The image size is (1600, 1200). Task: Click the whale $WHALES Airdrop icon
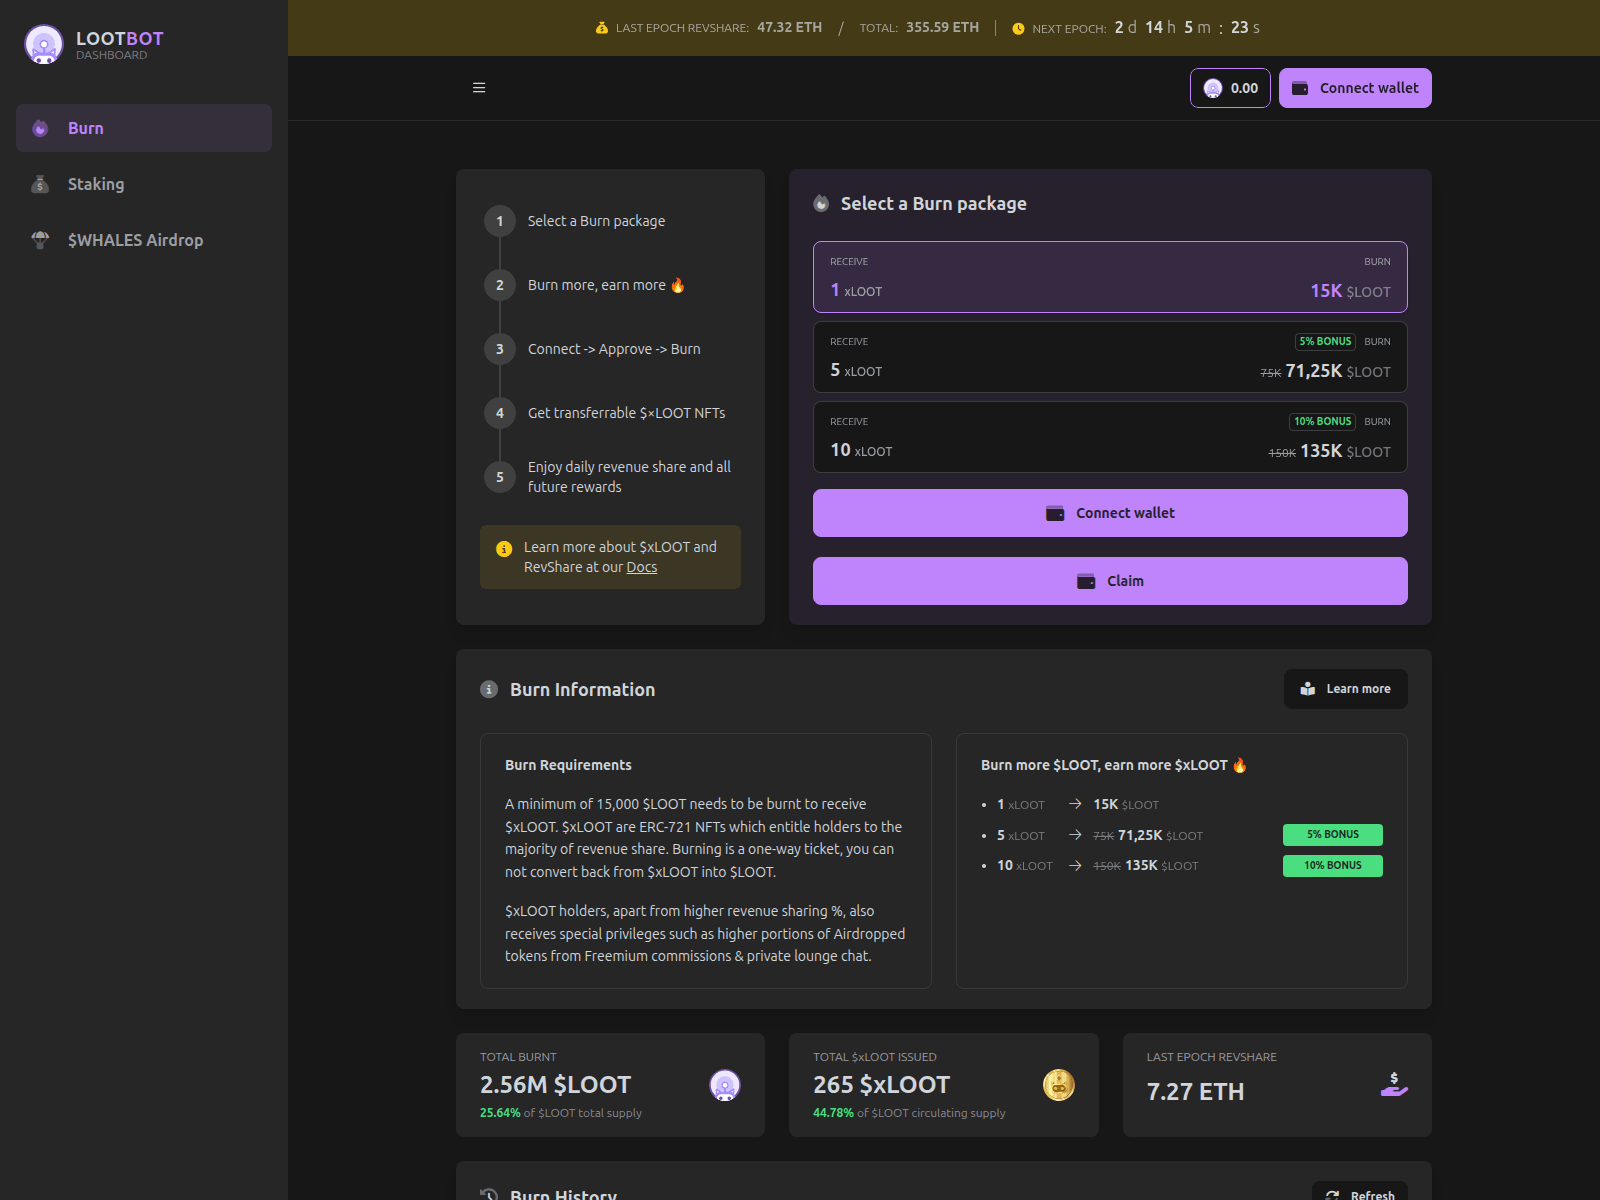click(39, 240)
